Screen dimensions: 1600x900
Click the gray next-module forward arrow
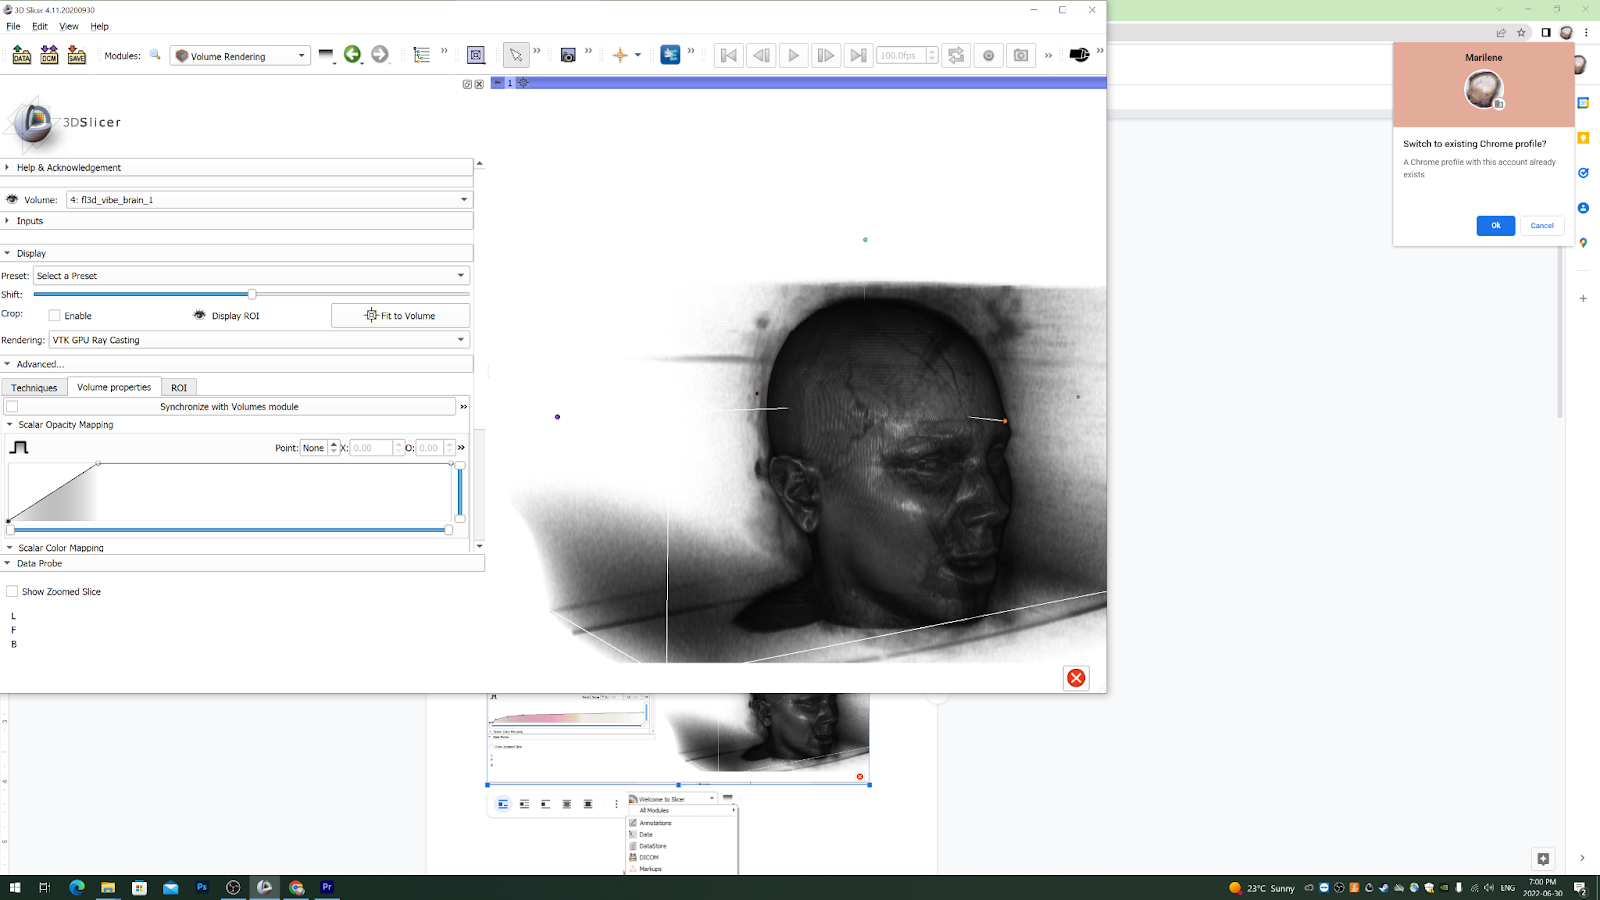click(379, 55)
